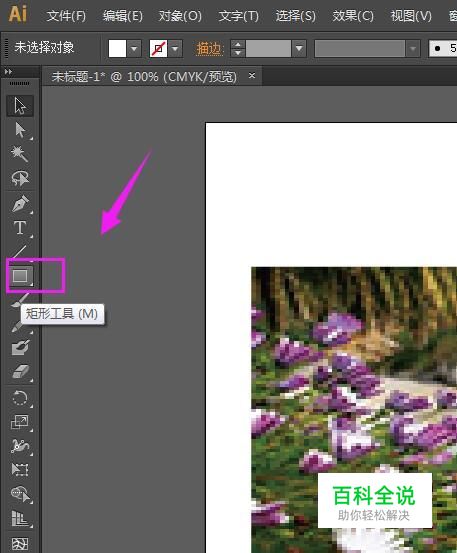Image resolution: width=457 pixels, height=553 pixels.
Task: Expand the tools panel with double arrows
Action: tap(8, 72)
